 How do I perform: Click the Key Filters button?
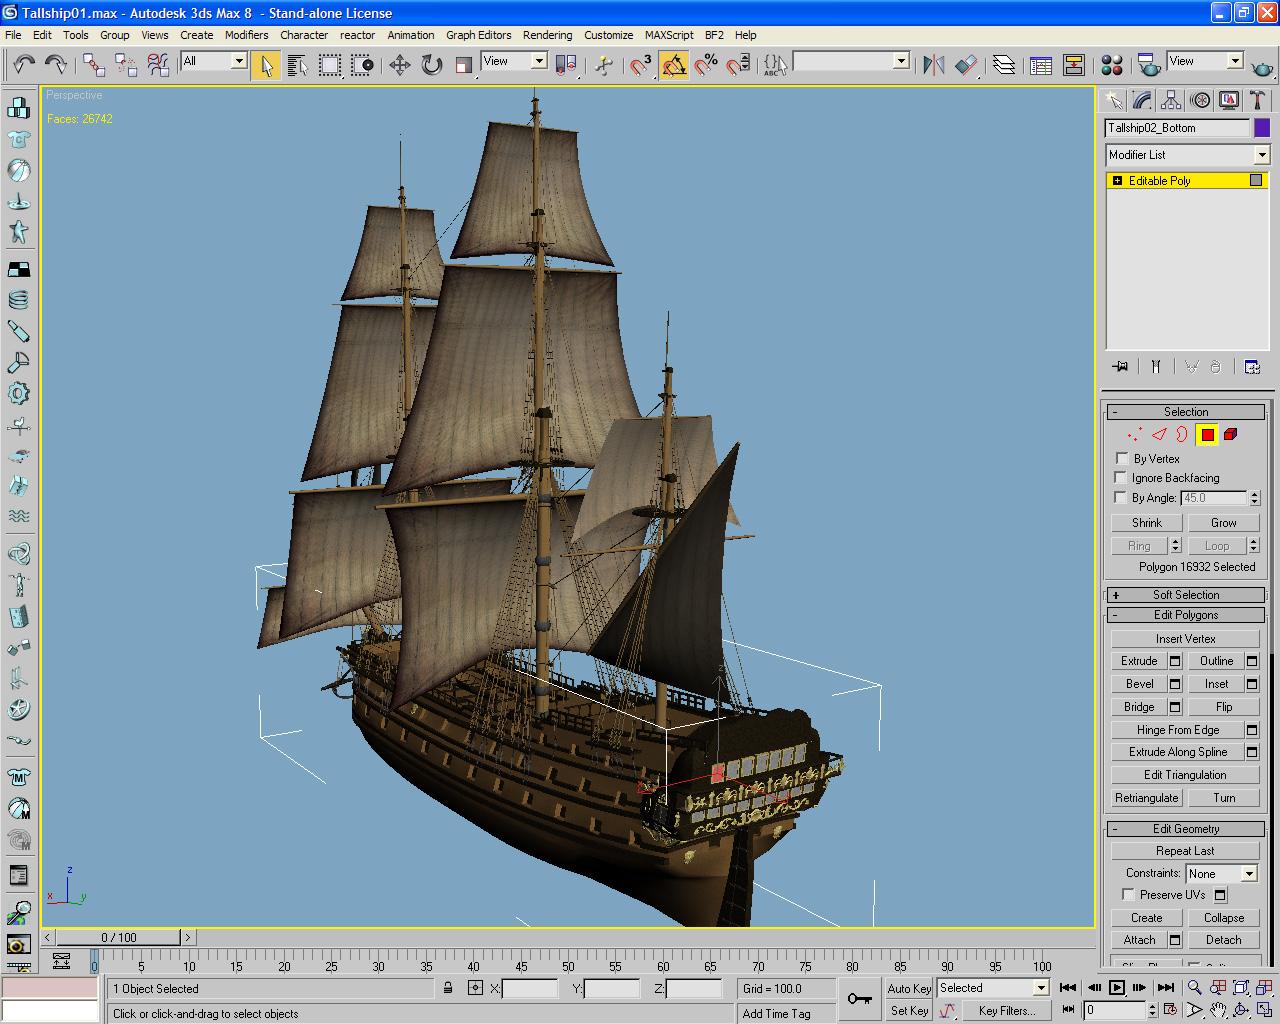(x=1006, y=1010)
